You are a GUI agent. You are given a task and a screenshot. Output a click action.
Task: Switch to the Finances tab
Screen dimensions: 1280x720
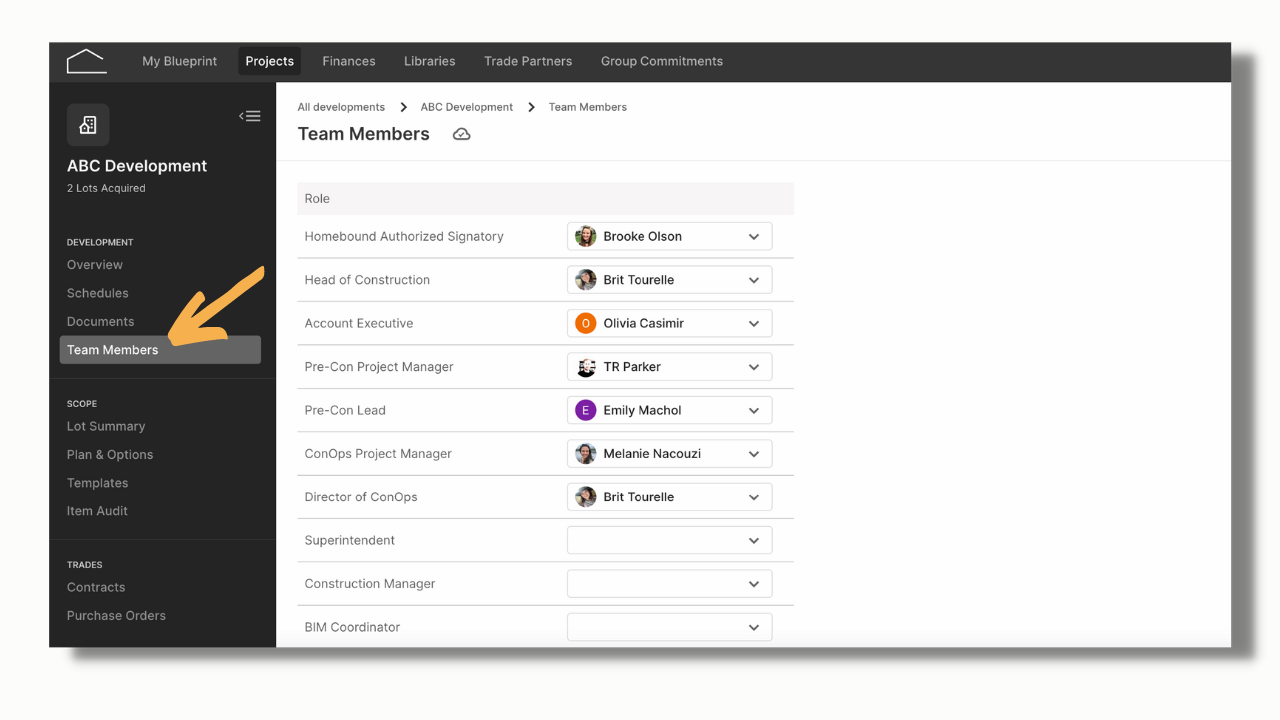click(x=349, y=61)
